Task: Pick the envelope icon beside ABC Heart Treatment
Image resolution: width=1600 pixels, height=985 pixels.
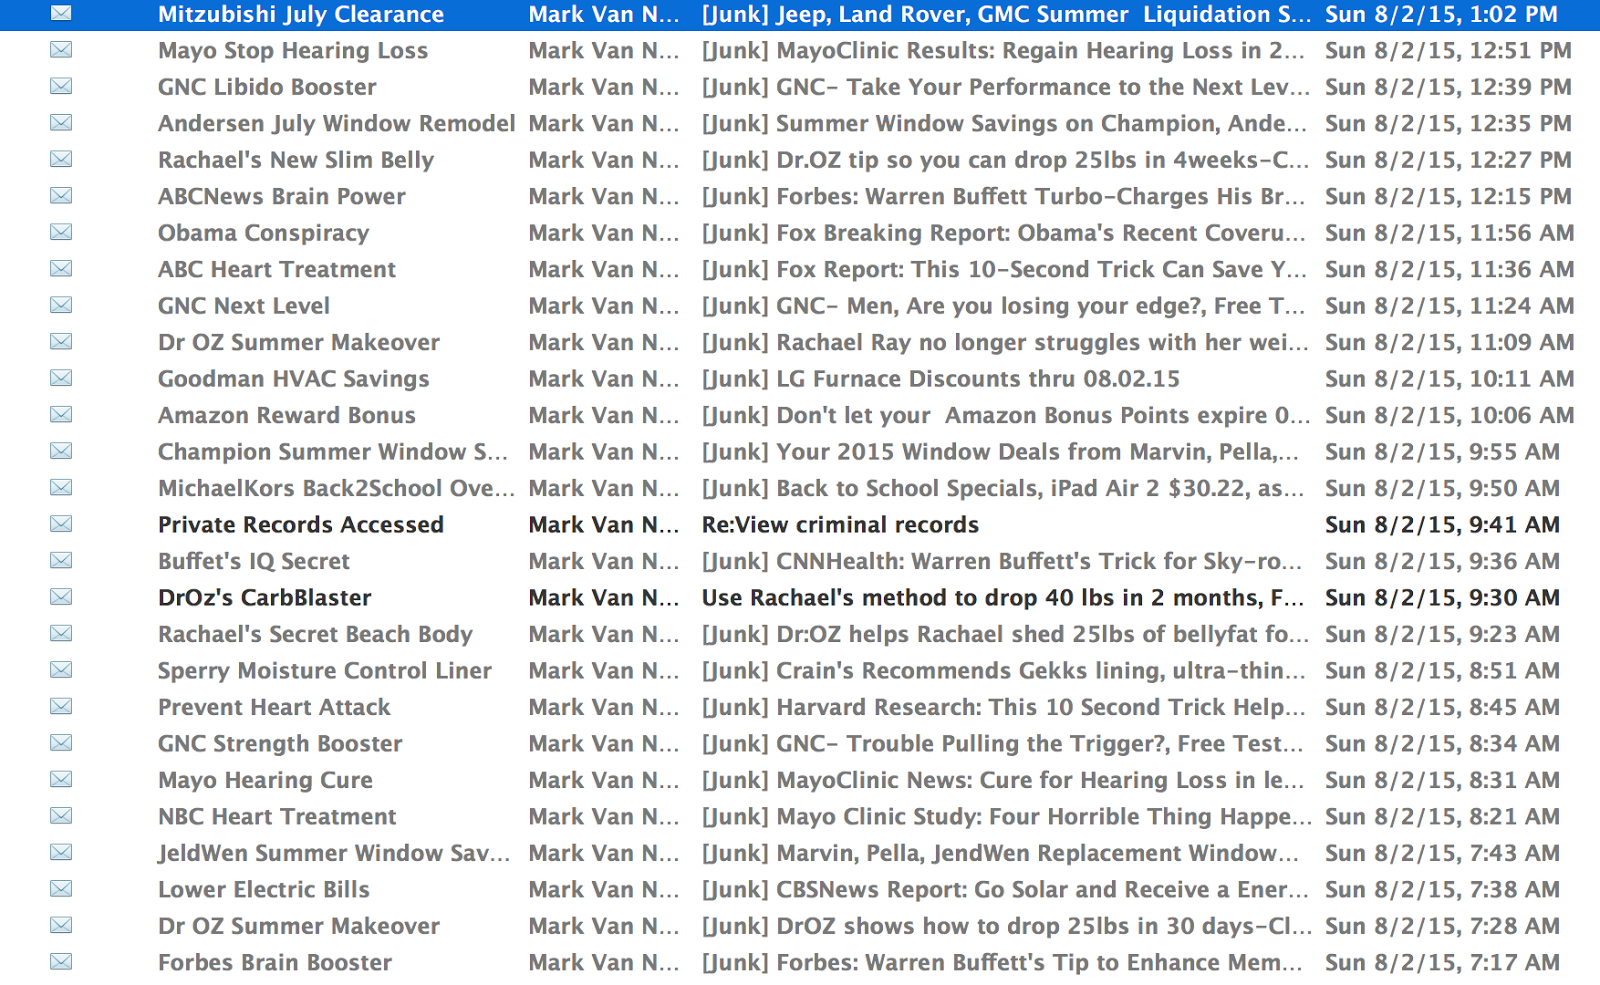Action: coord(61,269)
